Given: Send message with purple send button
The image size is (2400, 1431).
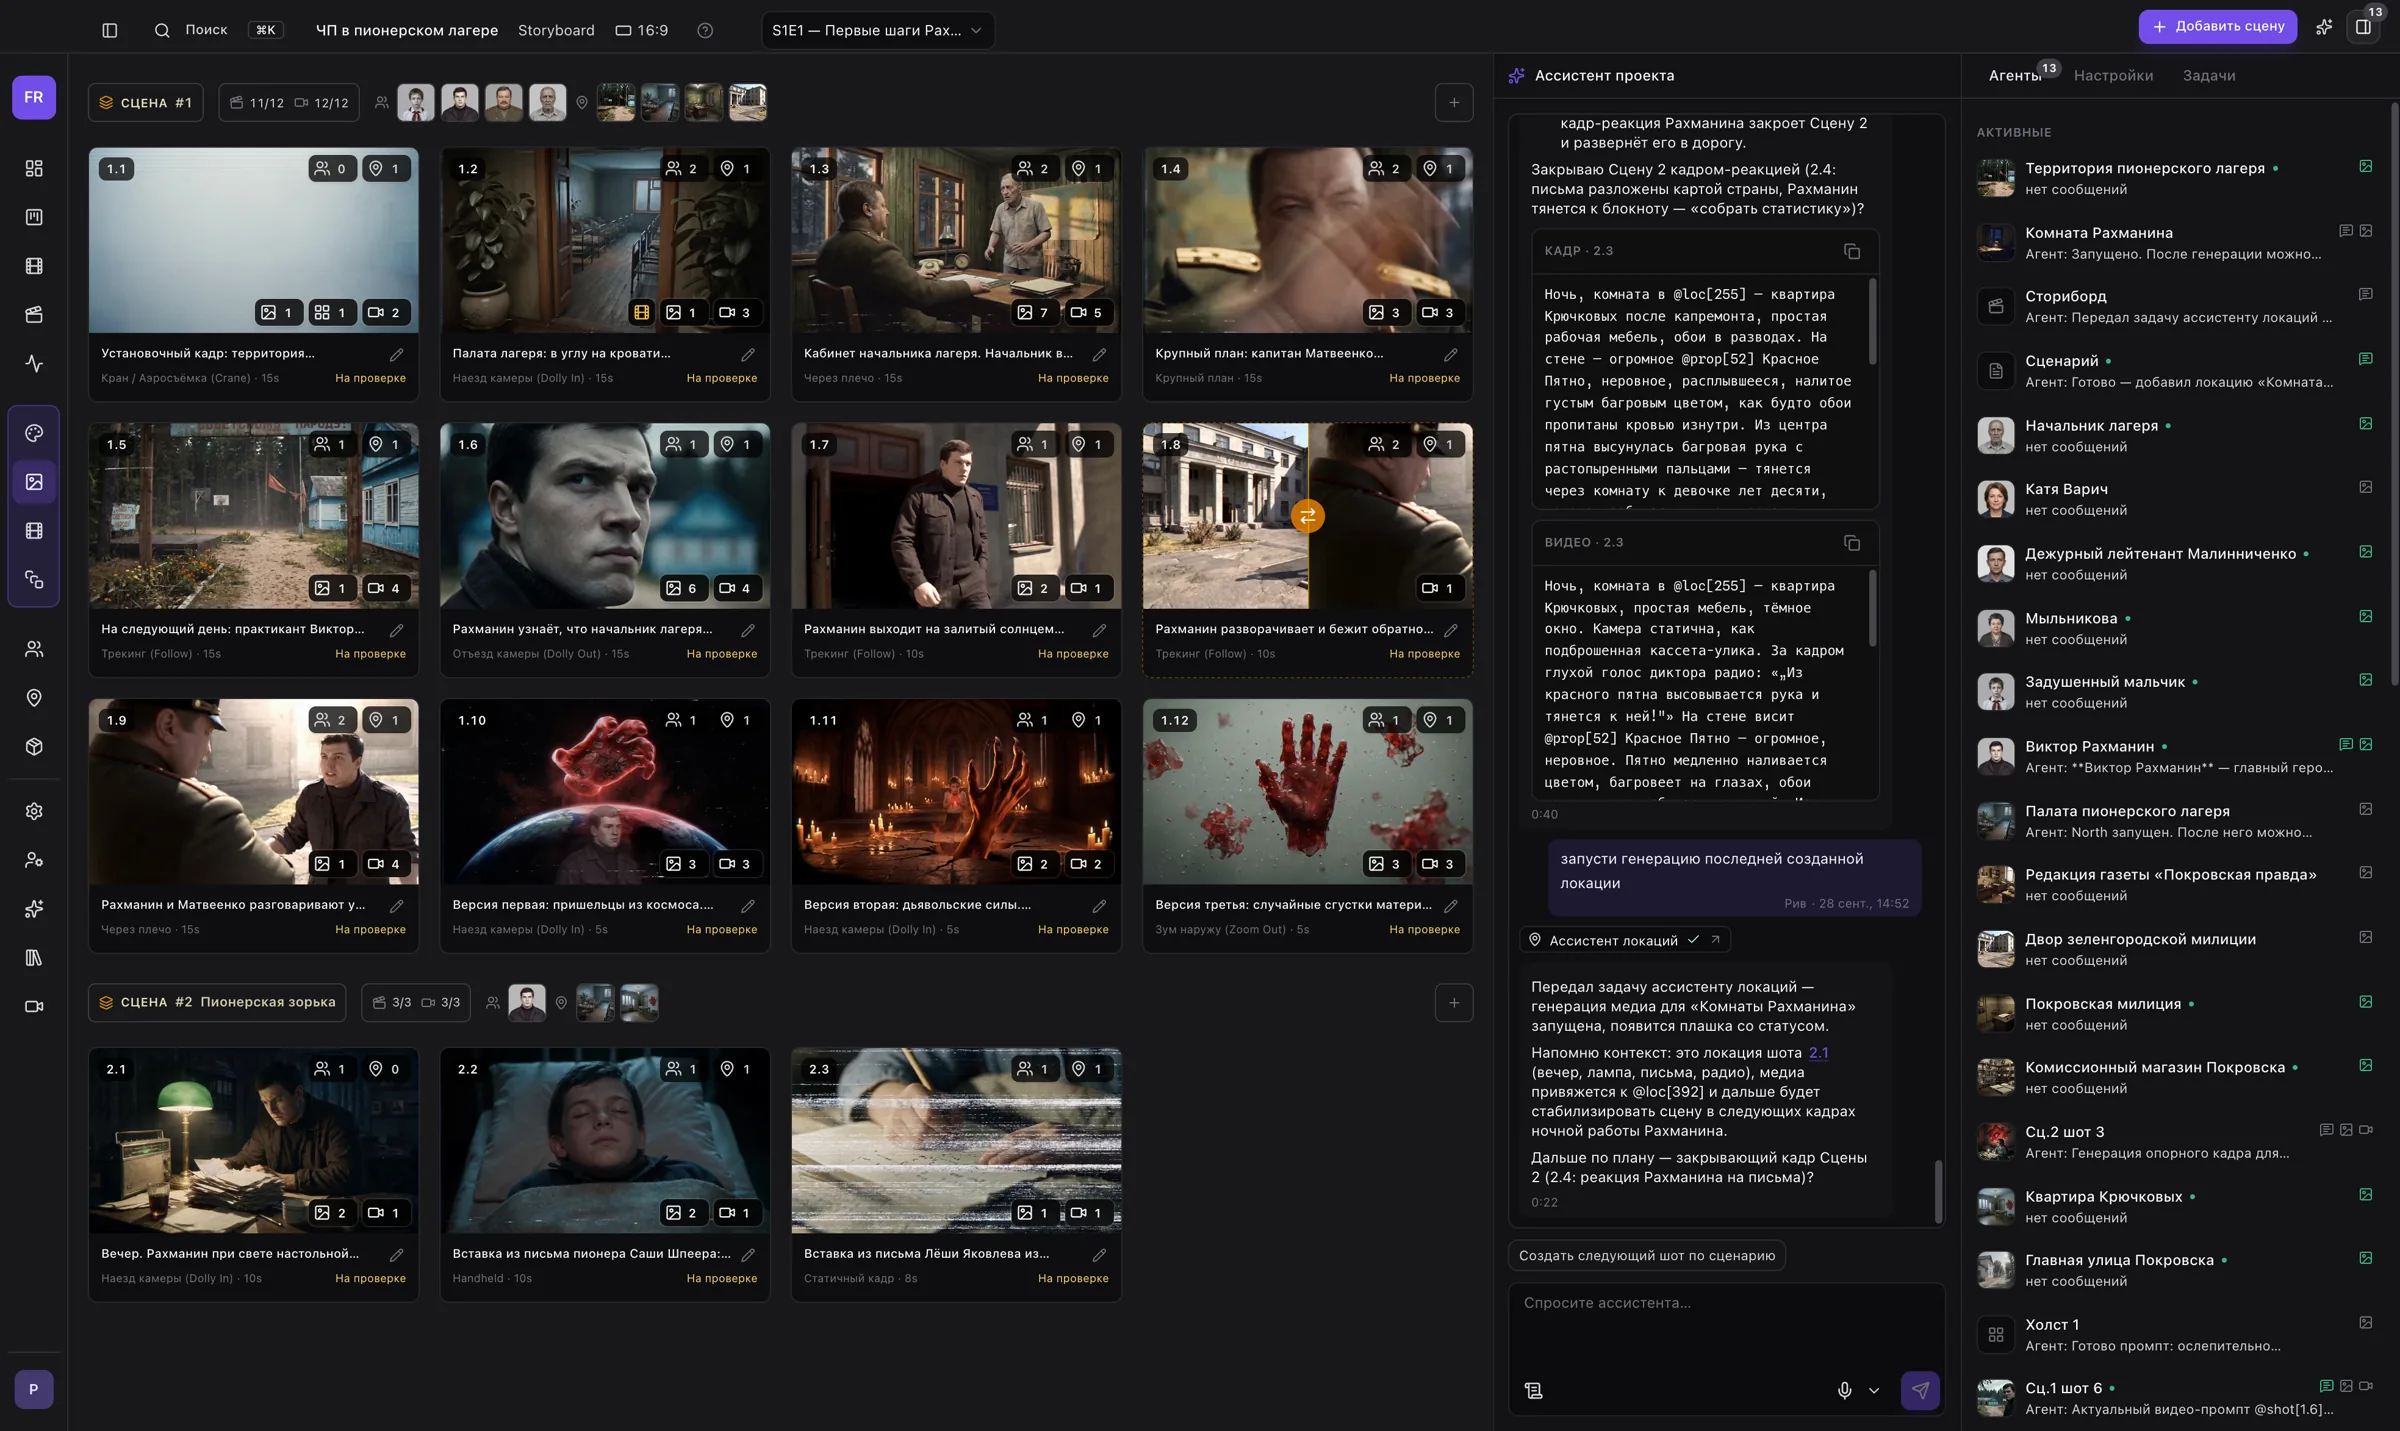Looking at the screenshot, I should pos(1920,1390).
